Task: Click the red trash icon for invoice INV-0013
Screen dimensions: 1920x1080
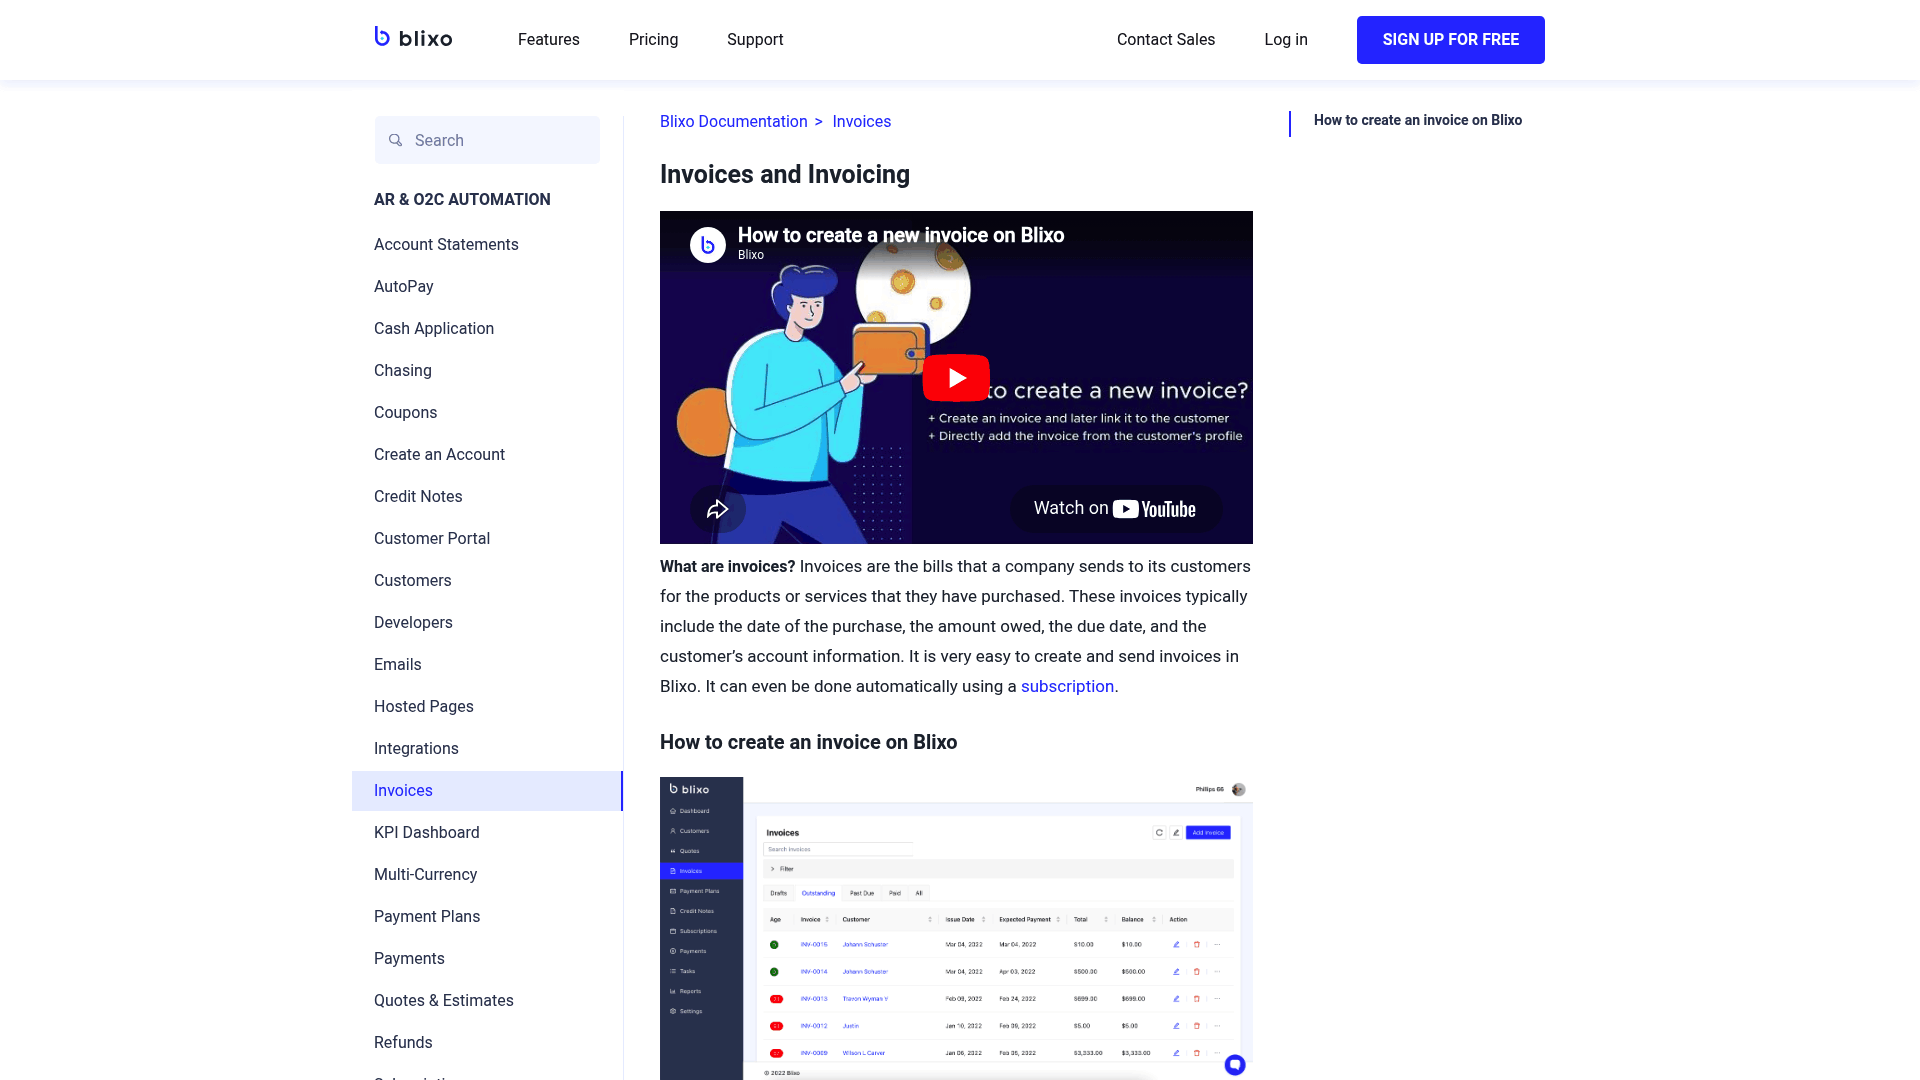Action: pos(1196,998)
